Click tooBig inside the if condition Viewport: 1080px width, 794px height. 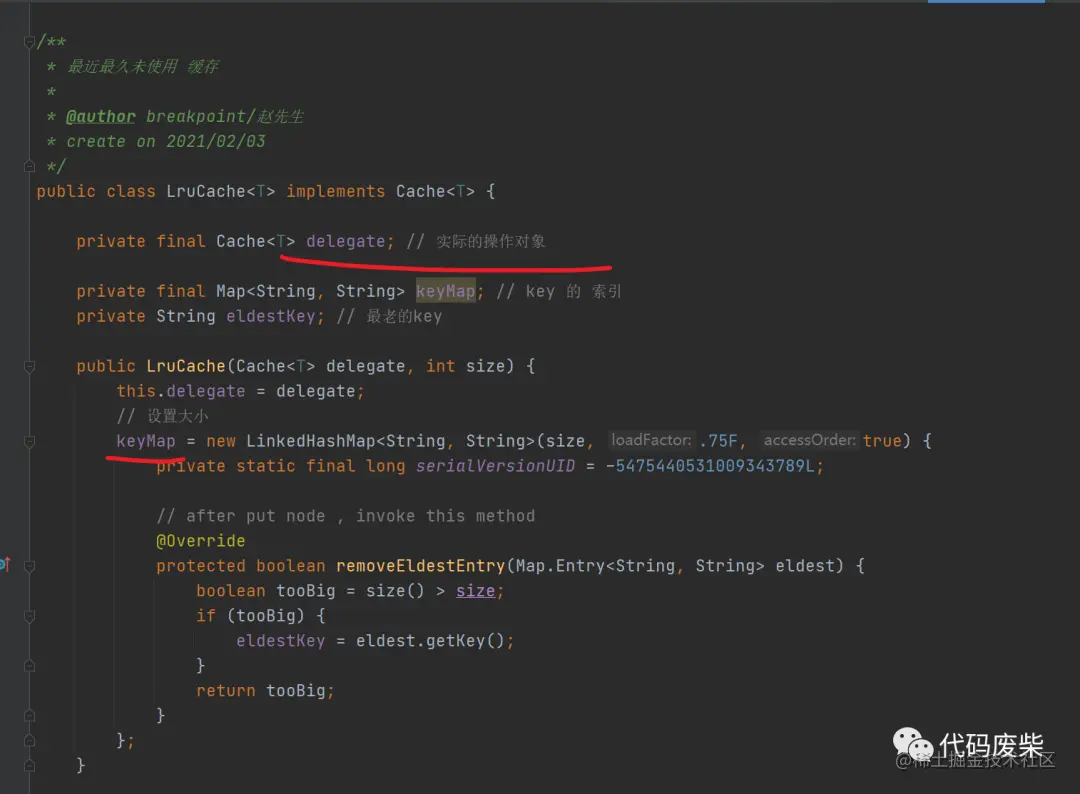(266, 616)
